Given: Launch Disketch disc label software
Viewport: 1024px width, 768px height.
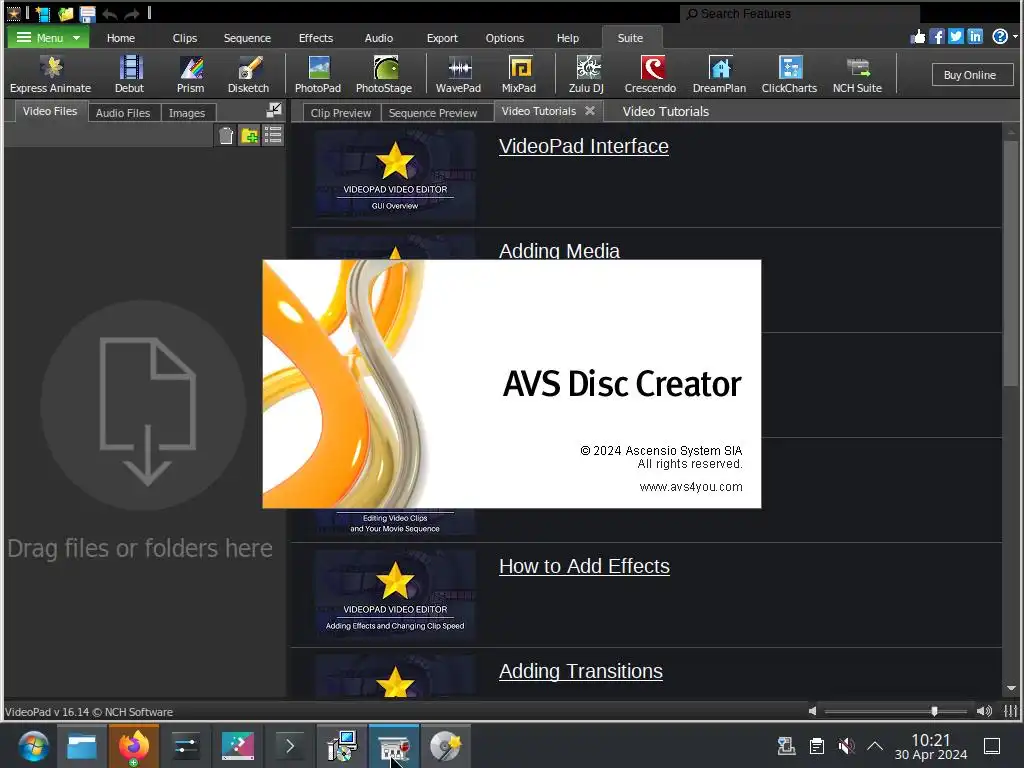Looking at the screenshot, I should 248,74.
